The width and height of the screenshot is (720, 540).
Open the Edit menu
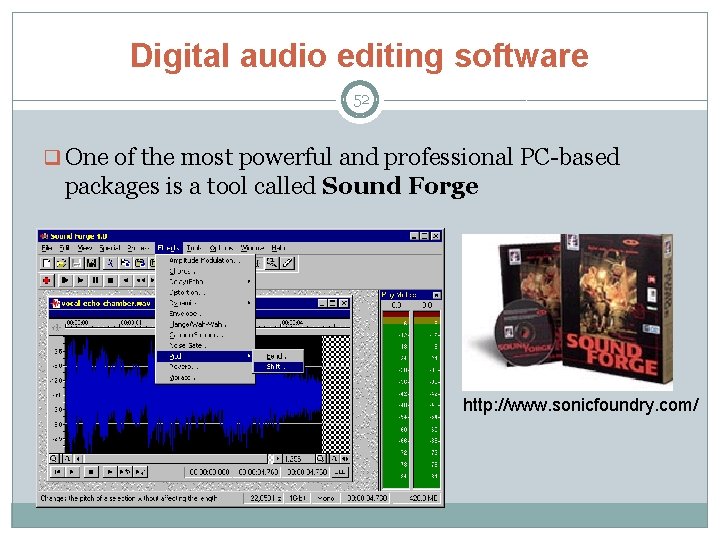65,248
